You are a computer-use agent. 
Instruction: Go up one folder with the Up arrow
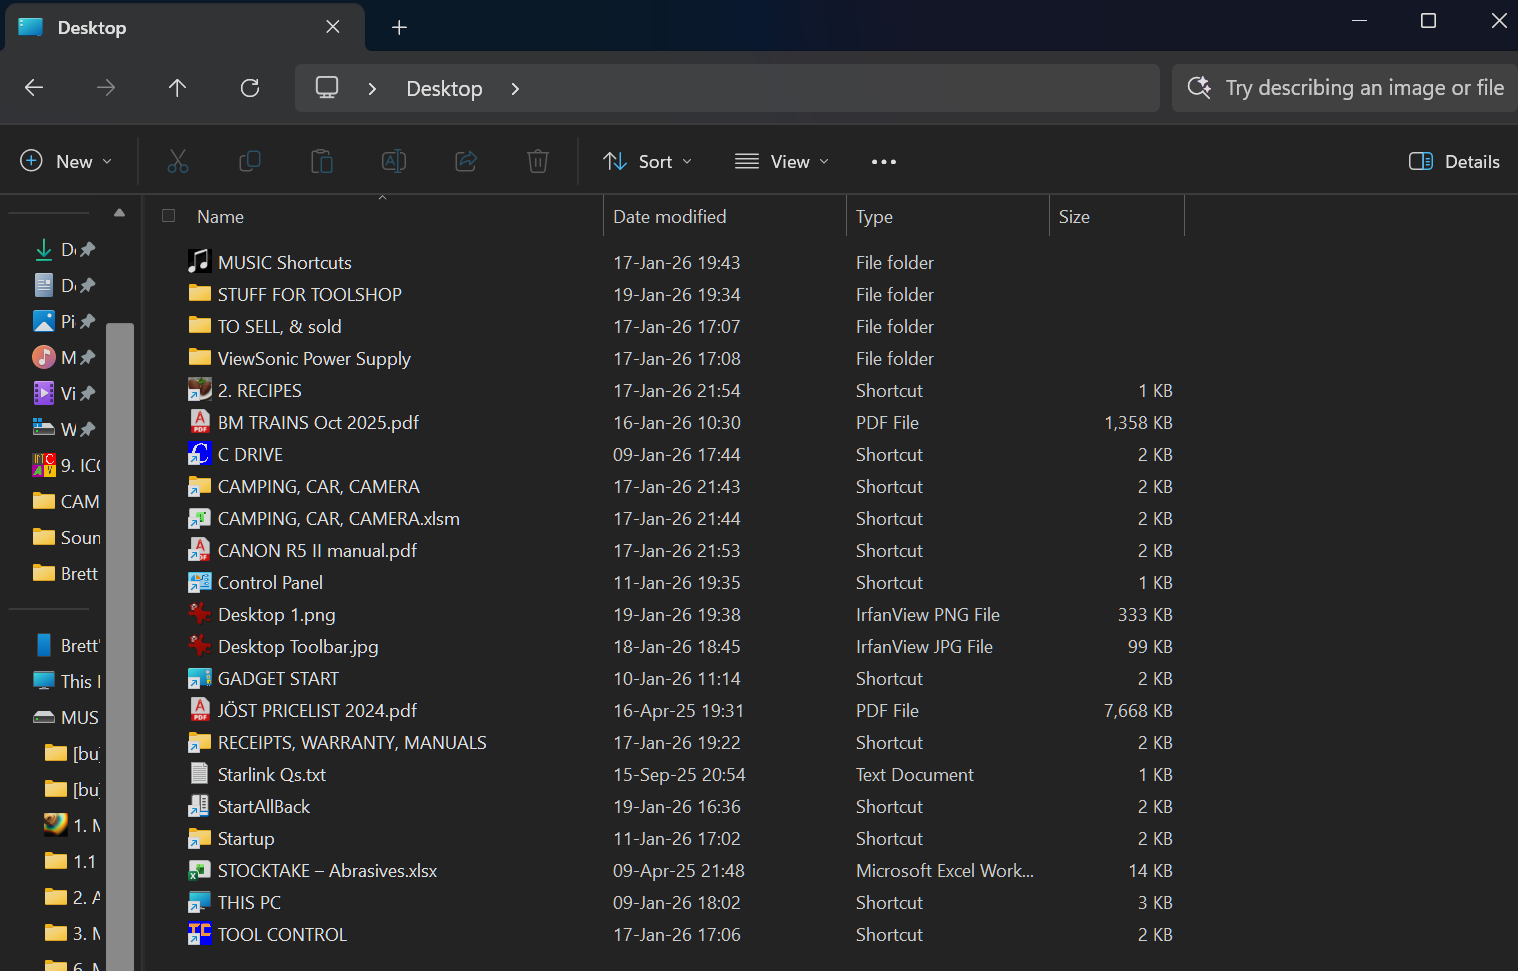click(x=177, y=88)
